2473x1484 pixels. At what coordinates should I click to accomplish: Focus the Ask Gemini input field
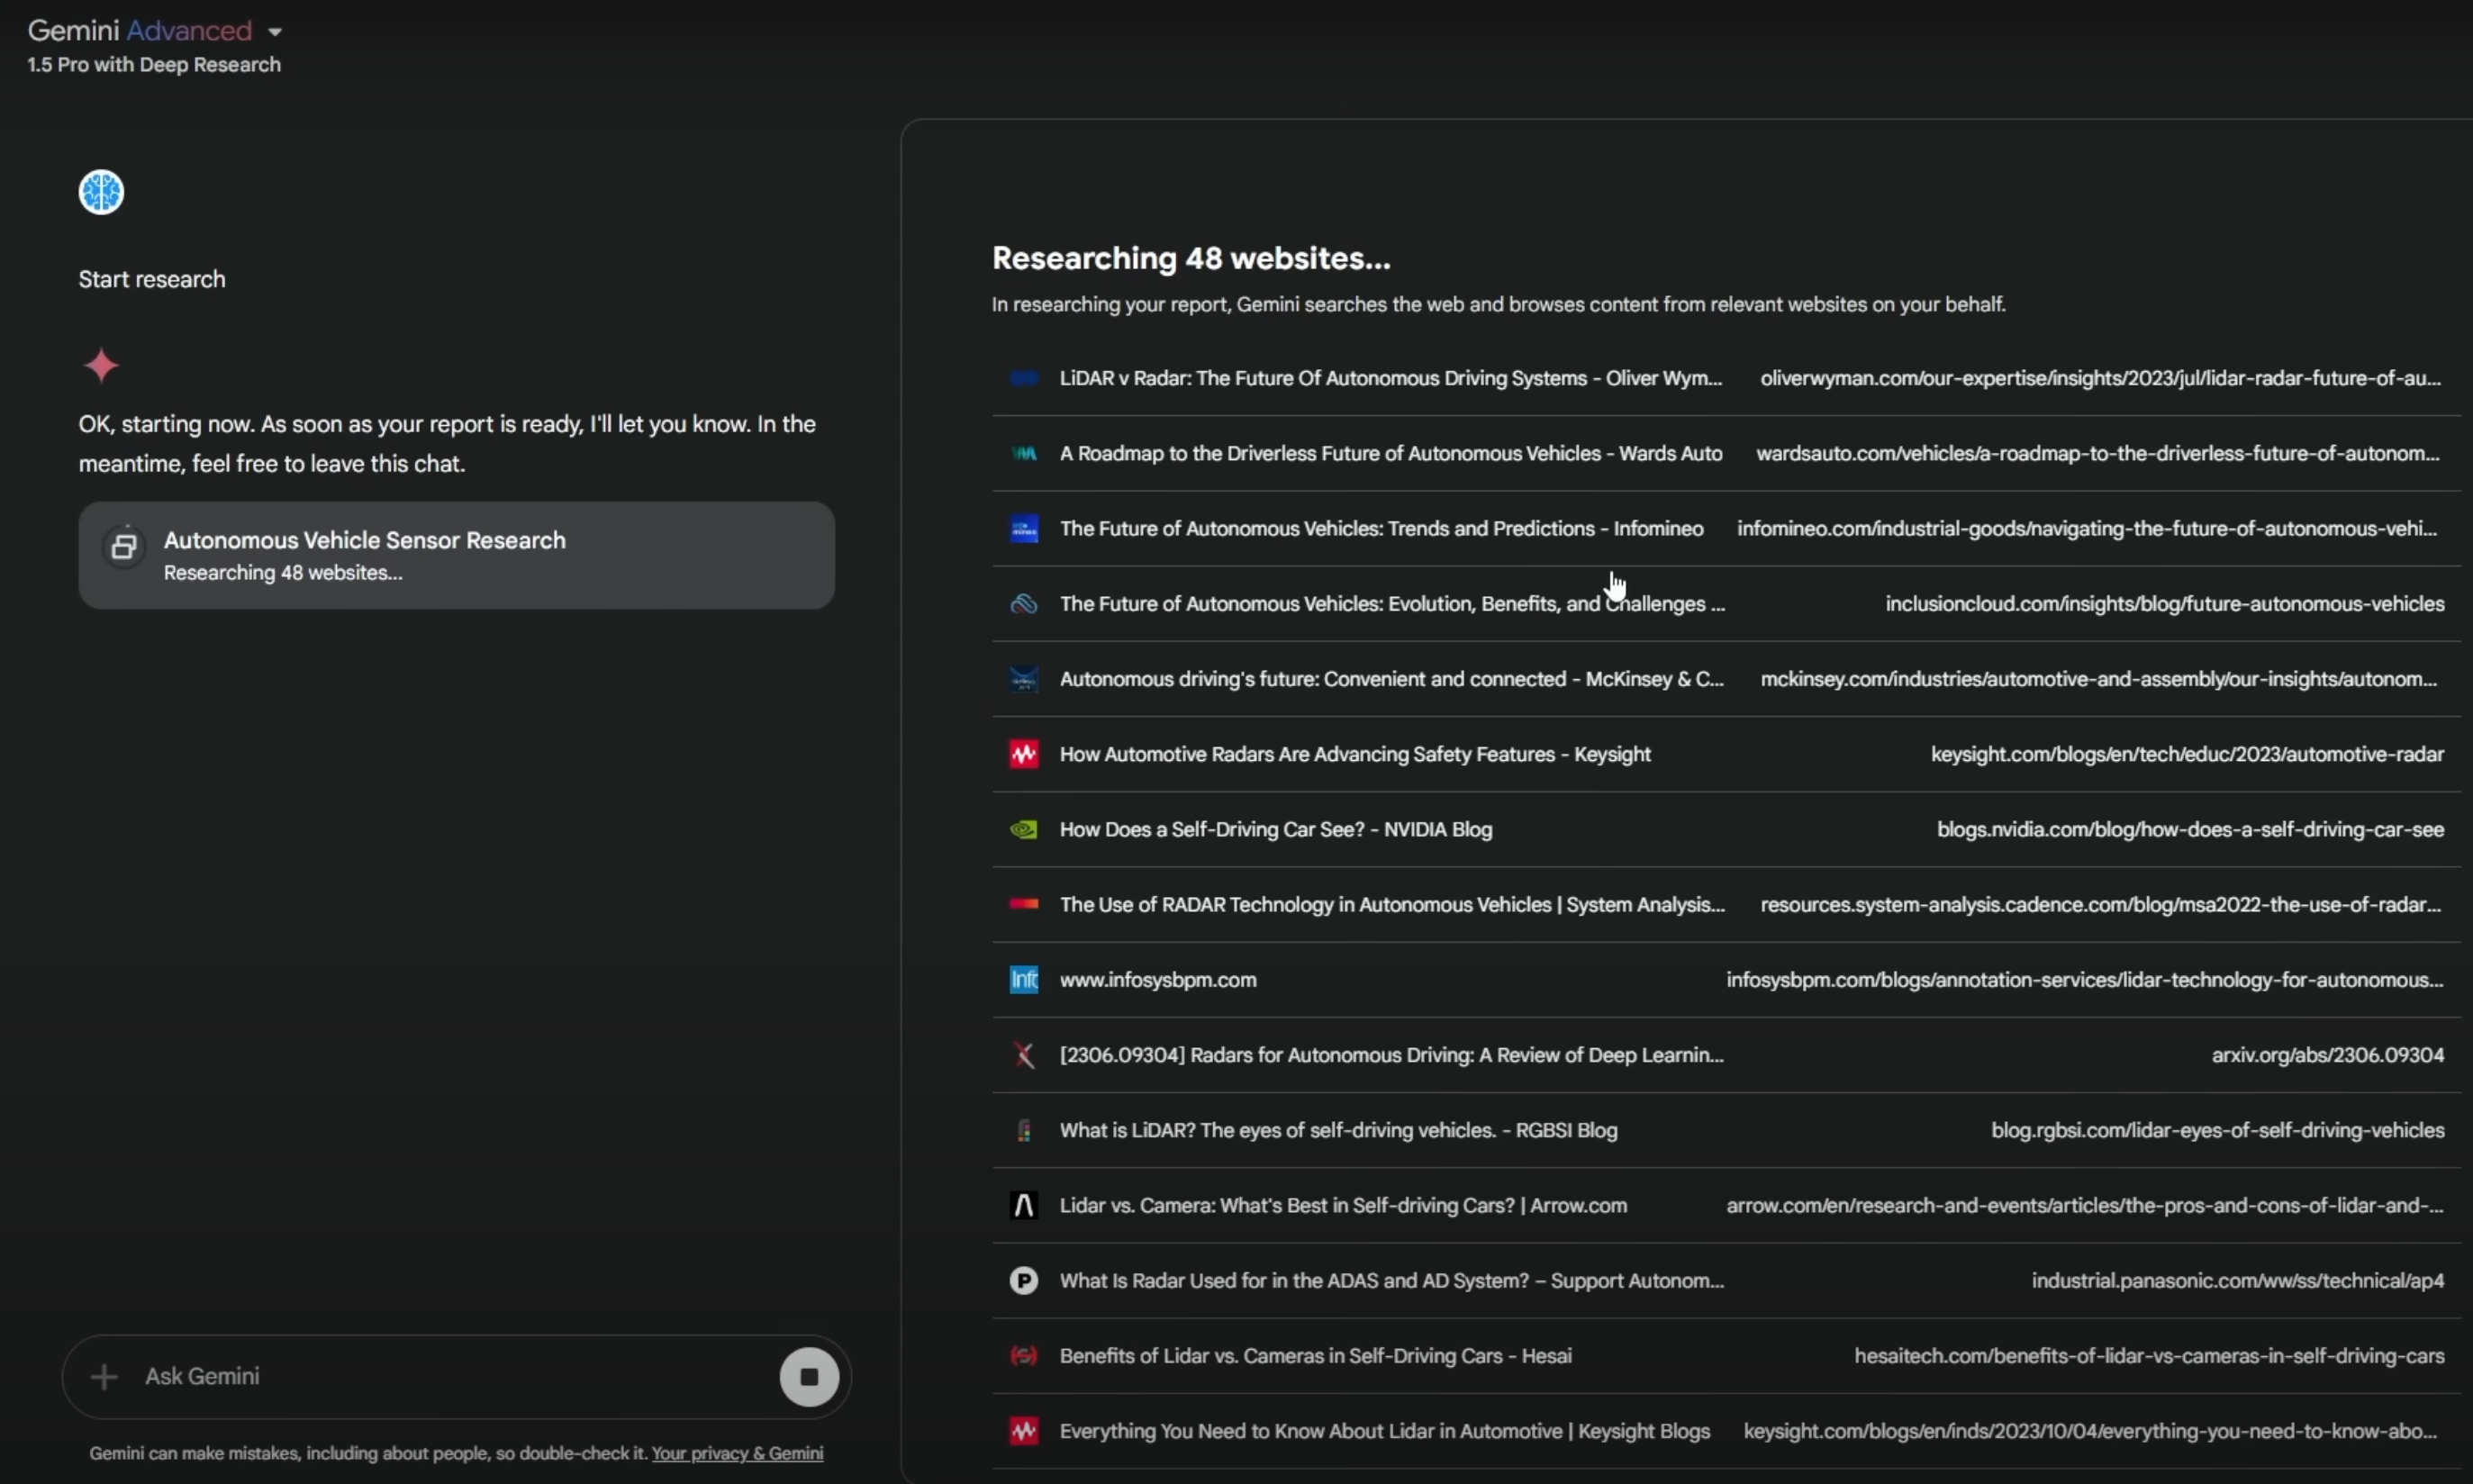pyautogui.click(x=450, y=1376)
